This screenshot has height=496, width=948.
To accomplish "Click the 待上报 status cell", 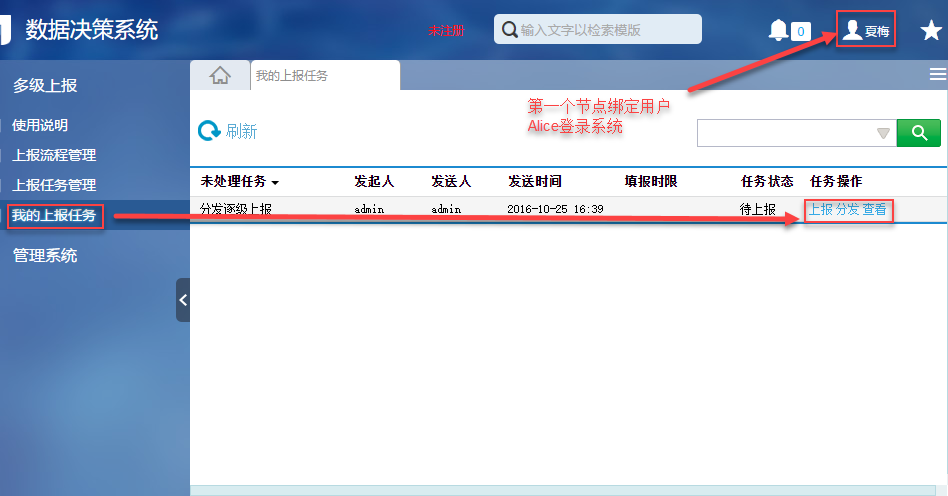I will coord(758,209).
